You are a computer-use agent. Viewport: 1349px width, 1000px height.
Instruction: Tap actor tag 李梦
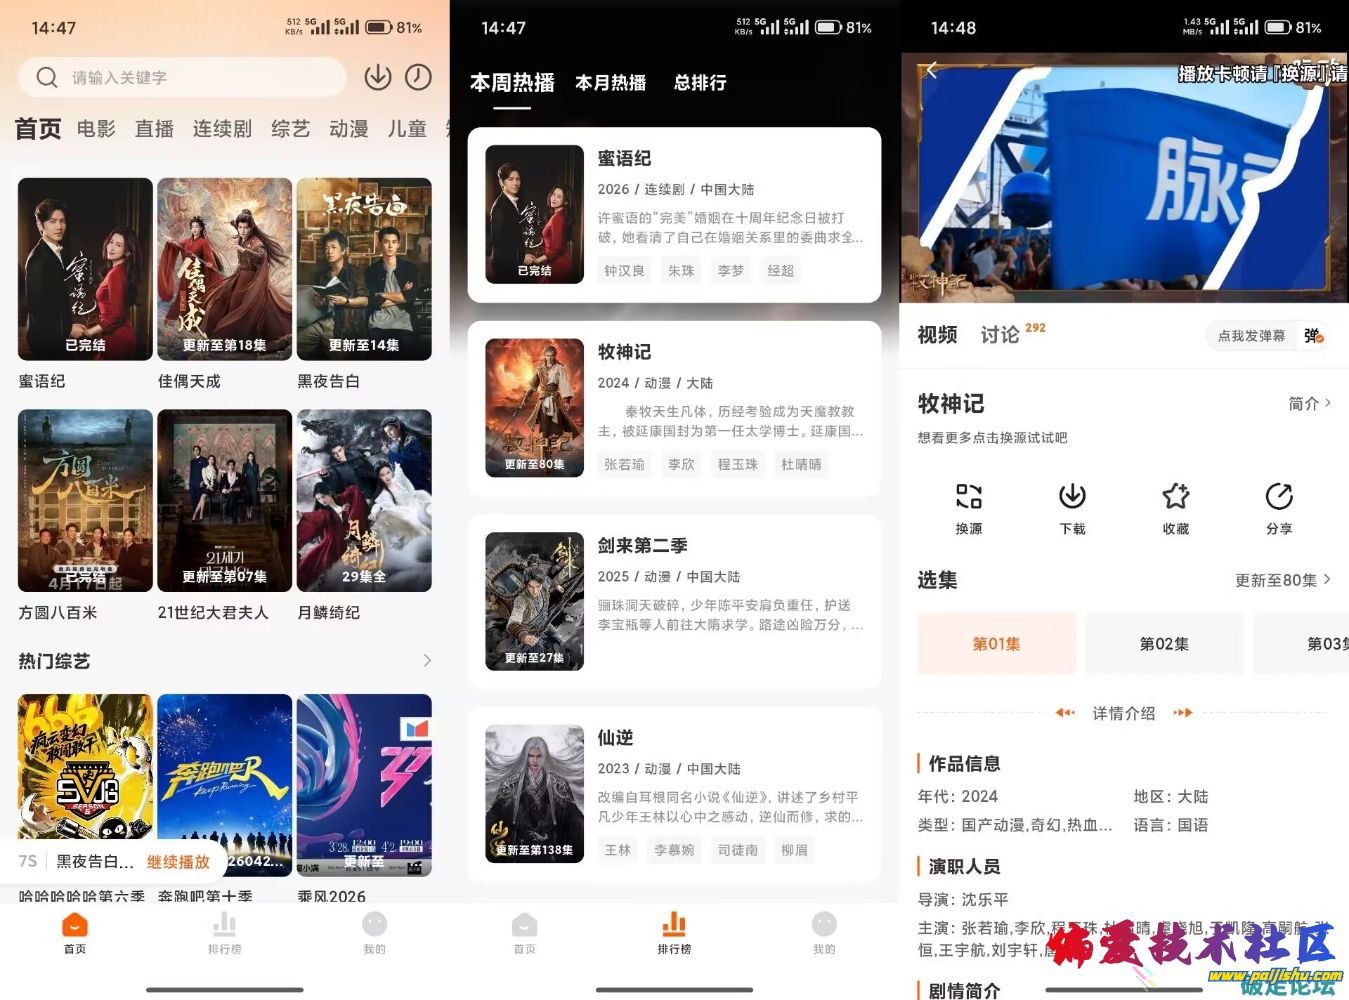coord(731,271)
